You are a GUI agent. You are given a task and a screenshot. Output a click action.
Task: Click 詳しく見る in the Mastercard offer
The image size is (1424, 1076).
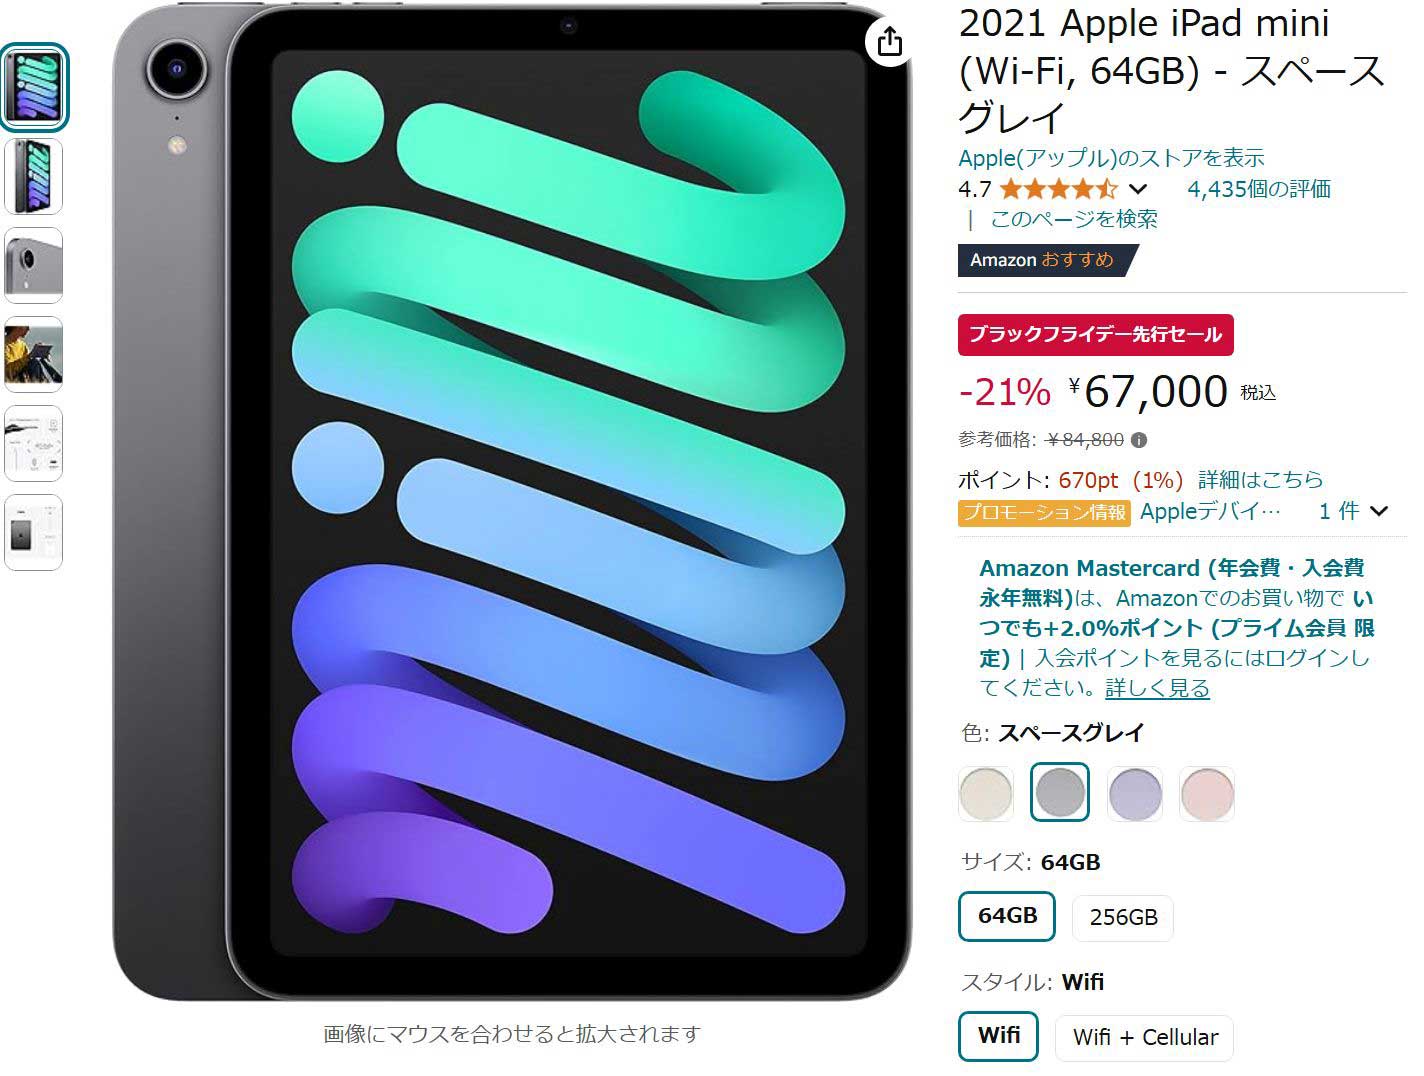[1156, 688]
